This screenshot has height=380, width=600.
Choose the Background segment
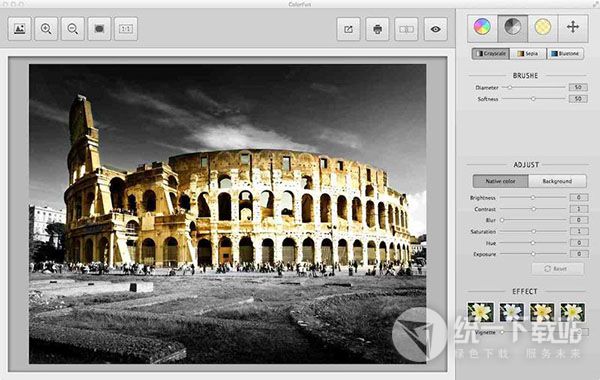click(x=557, y=181)
